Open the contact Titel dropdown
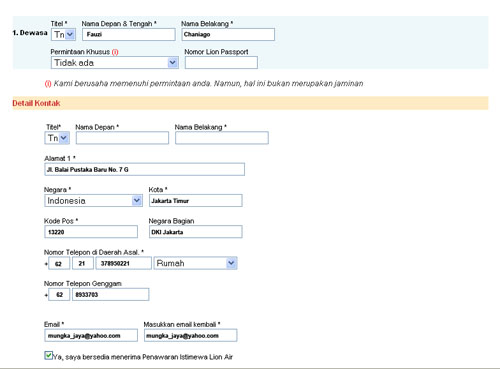The image size is (500, 369). tap(57, 138)
